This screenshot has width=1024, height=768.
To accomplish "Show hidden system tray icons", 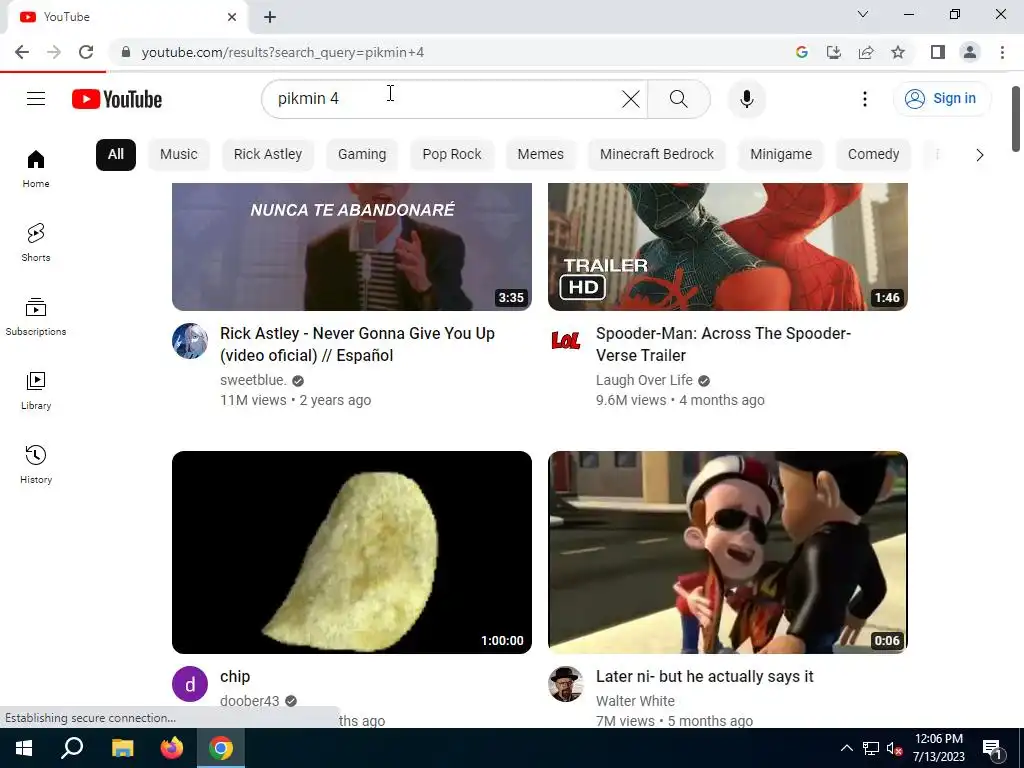I will pyautogui.click(x=846, y=748).
